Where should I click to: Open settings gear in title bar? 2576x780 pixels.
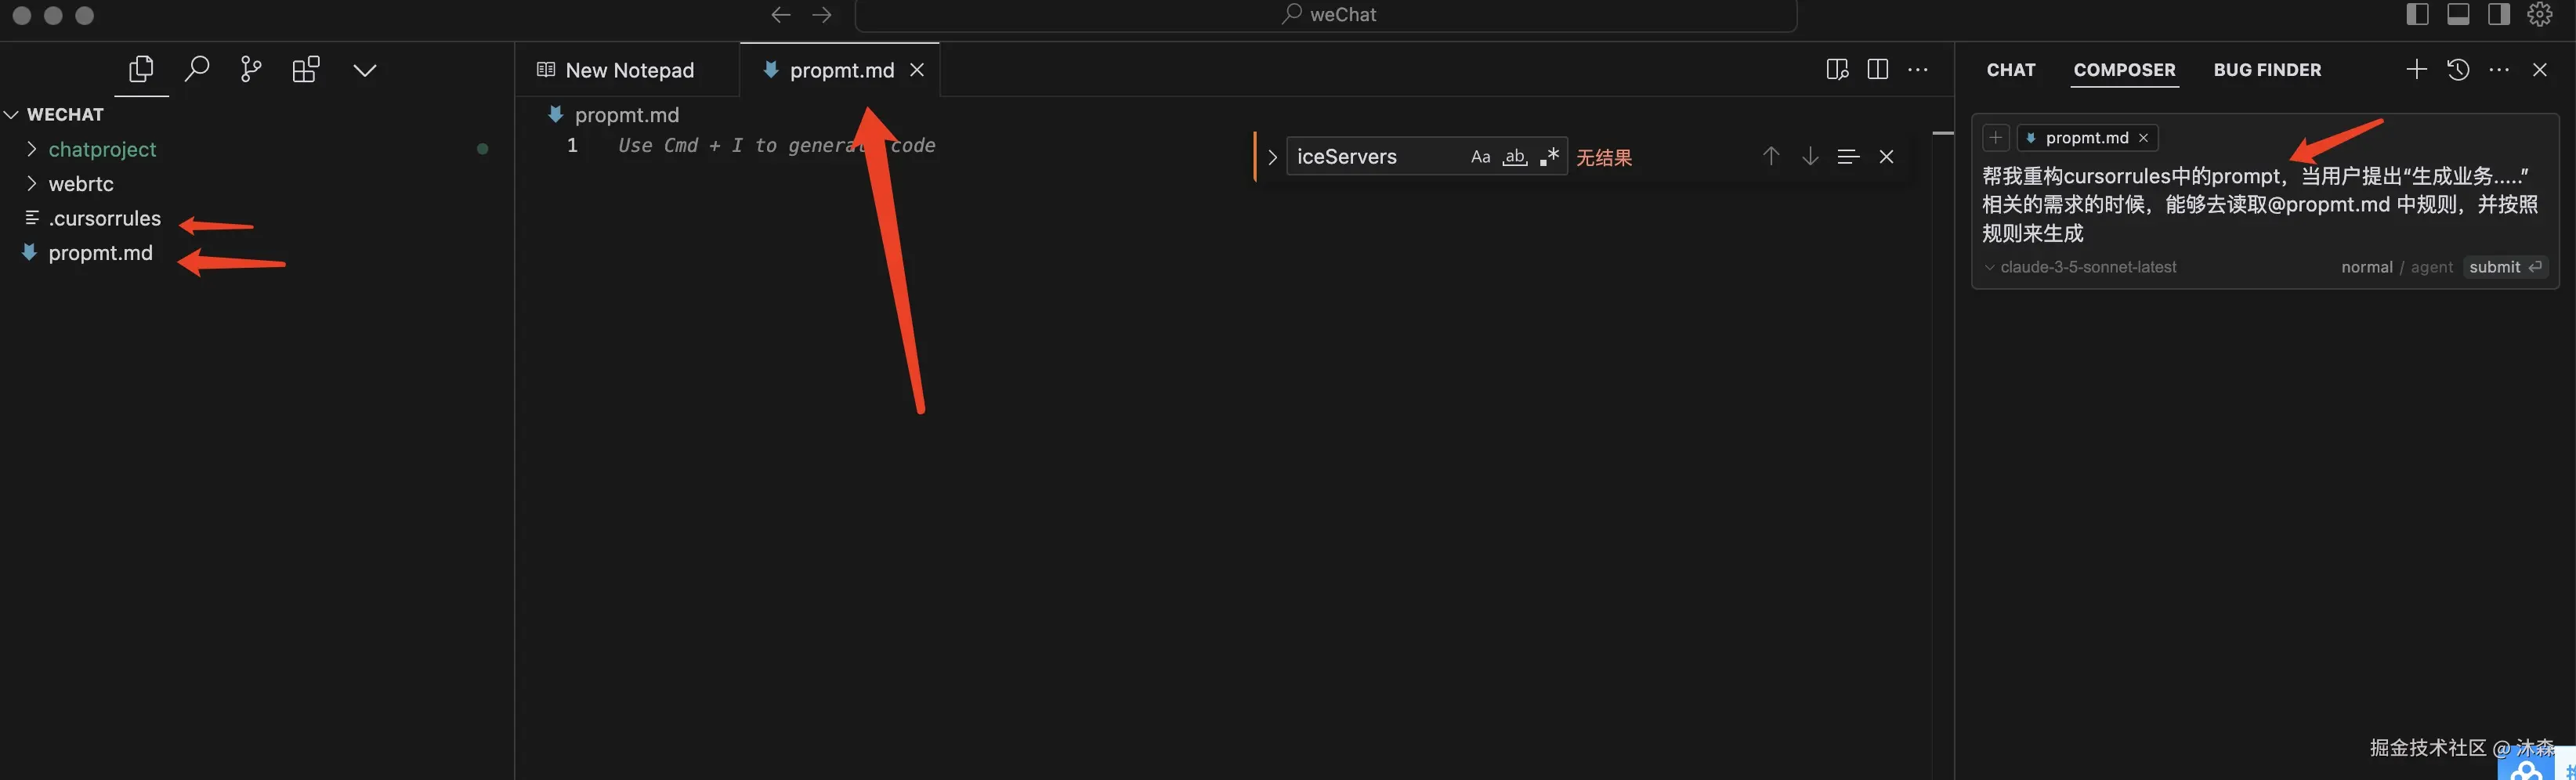[x=2540, y=14]
